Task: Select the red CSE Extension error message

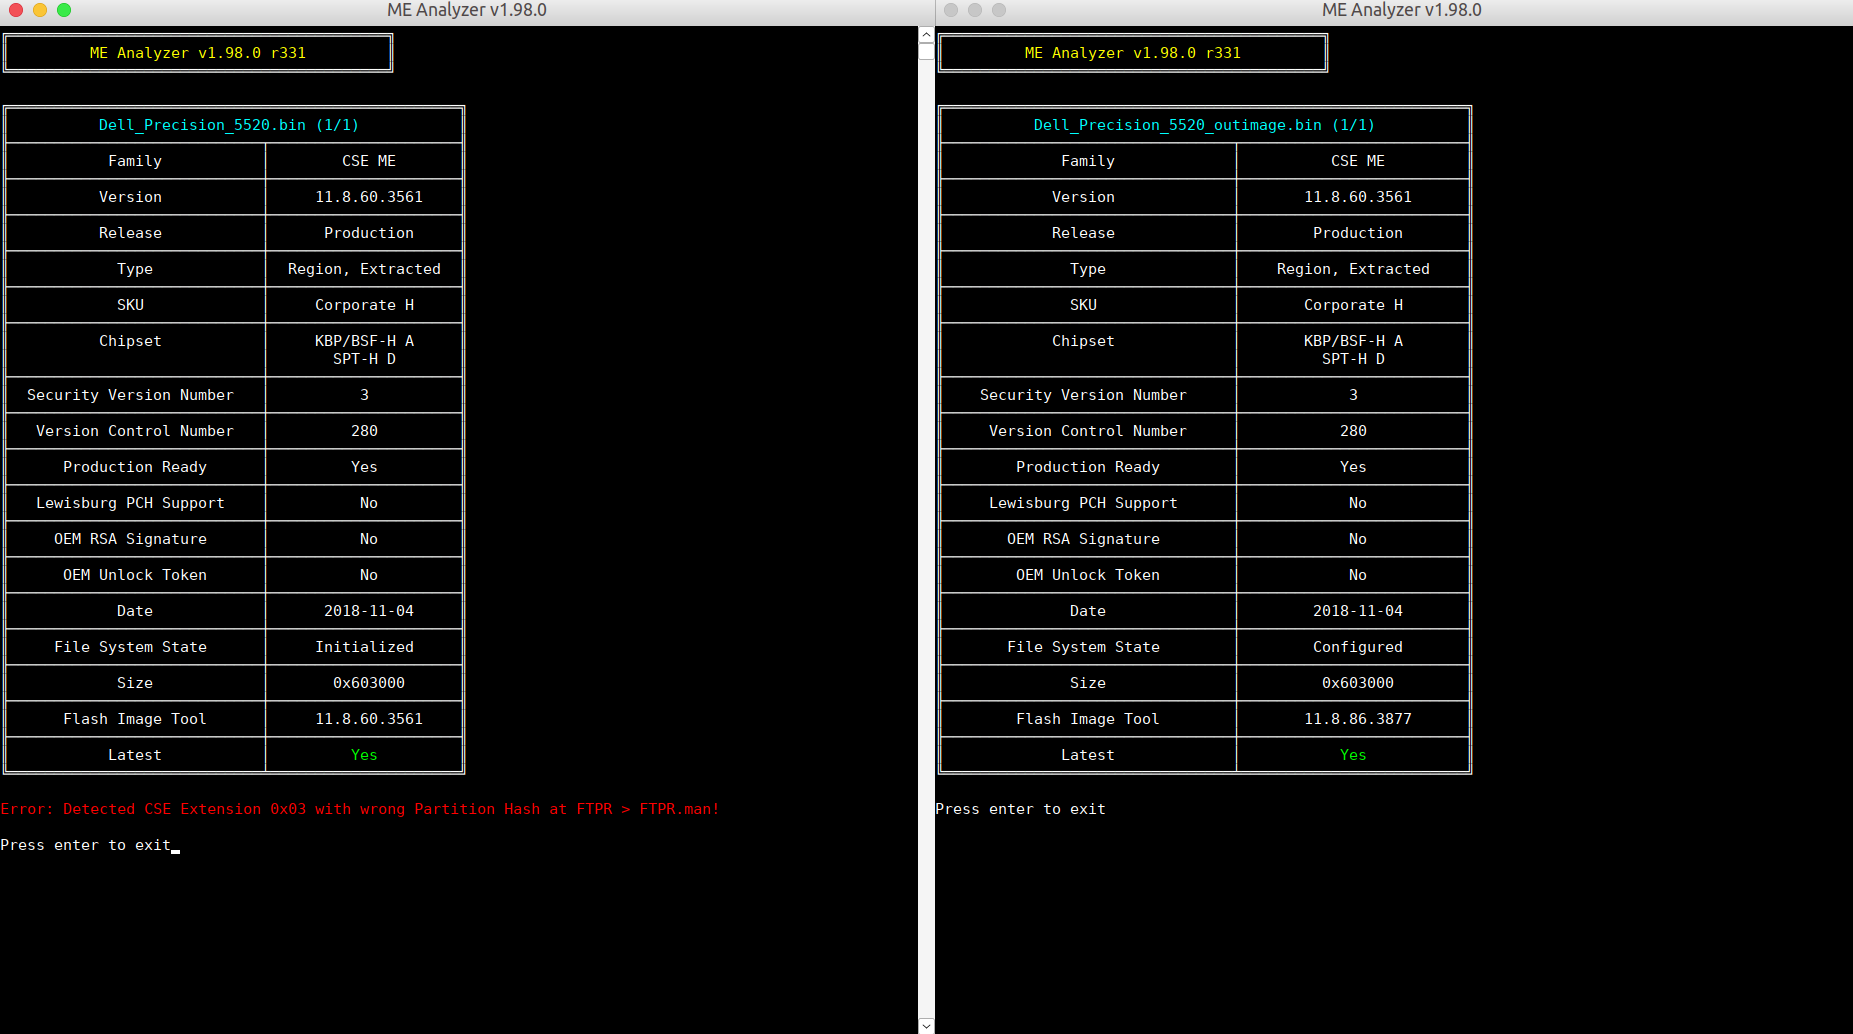Action: [x=360, y=809]
